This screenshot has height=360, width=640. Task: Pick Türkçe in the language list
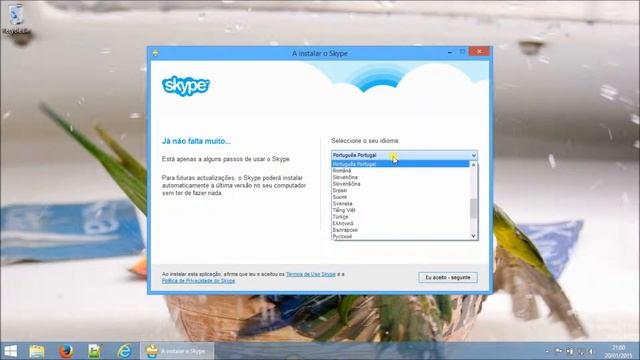coord(400,217)
